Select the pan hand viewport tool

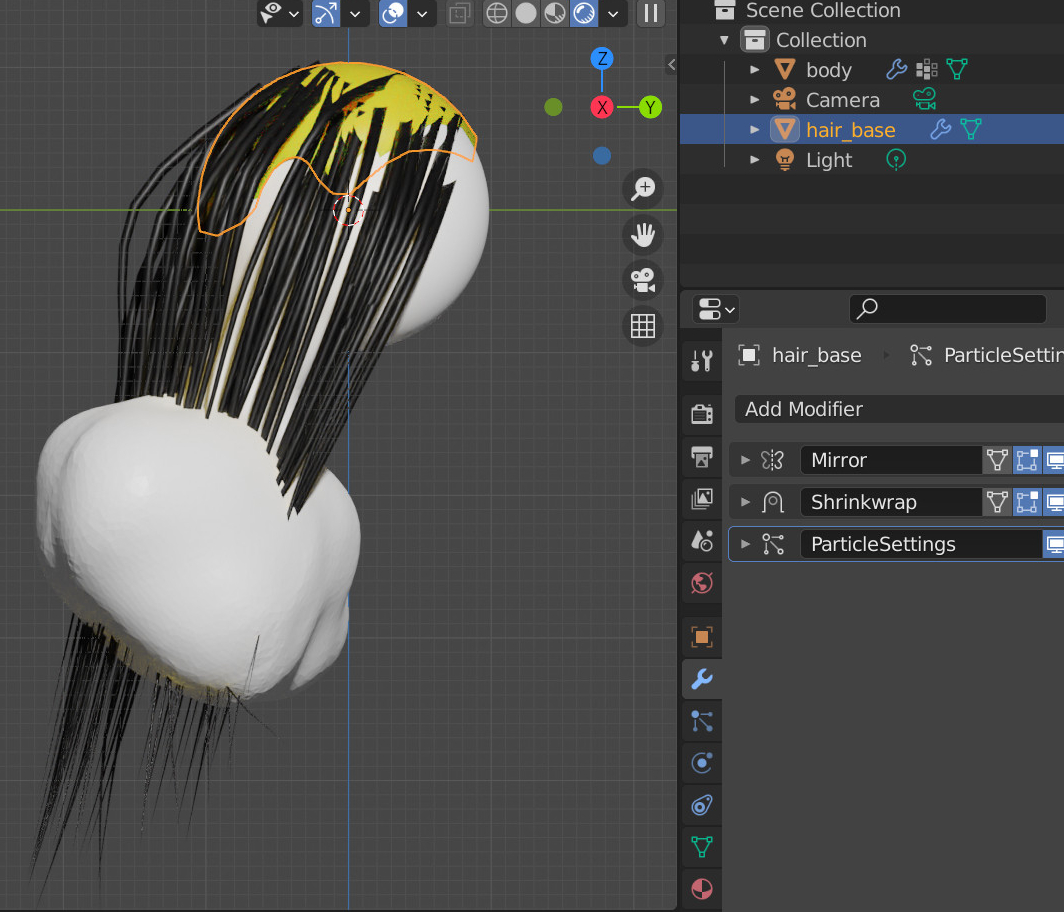coord(643,235)
